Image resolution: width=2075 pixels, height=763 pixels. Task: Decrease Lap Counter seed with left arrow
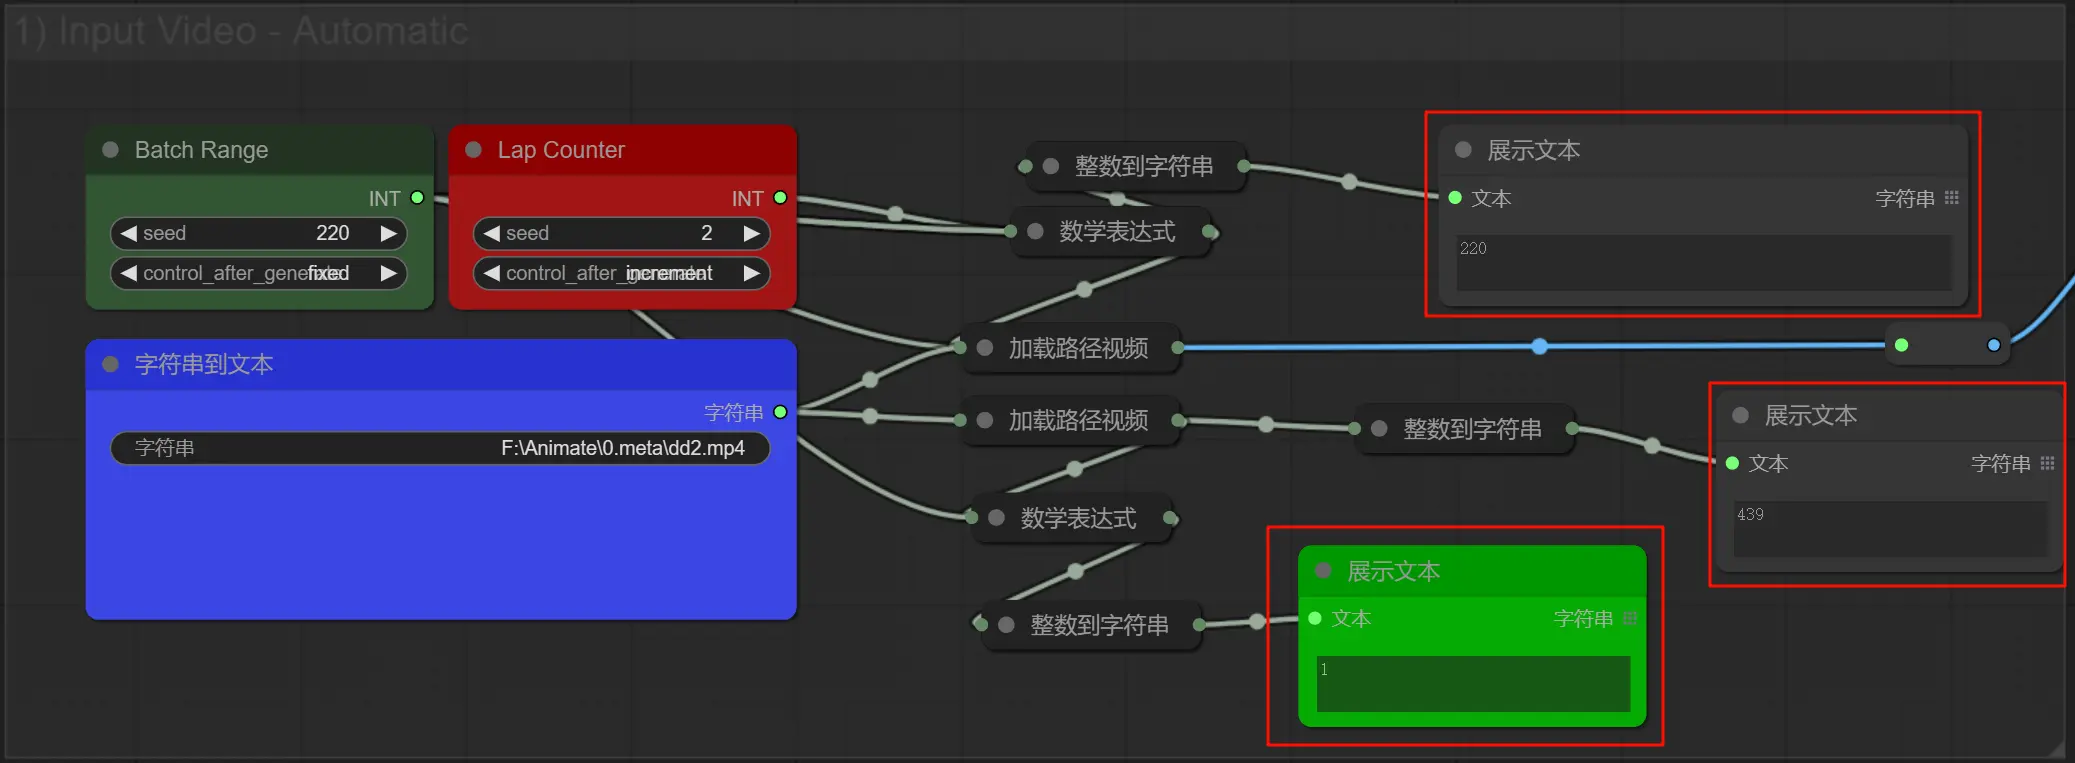(x=491, y=233)
